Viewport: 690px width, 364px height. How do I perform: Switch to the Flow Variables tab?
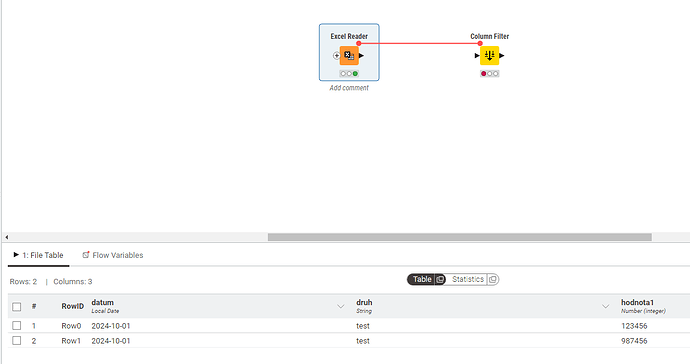(x=113, y=255)
